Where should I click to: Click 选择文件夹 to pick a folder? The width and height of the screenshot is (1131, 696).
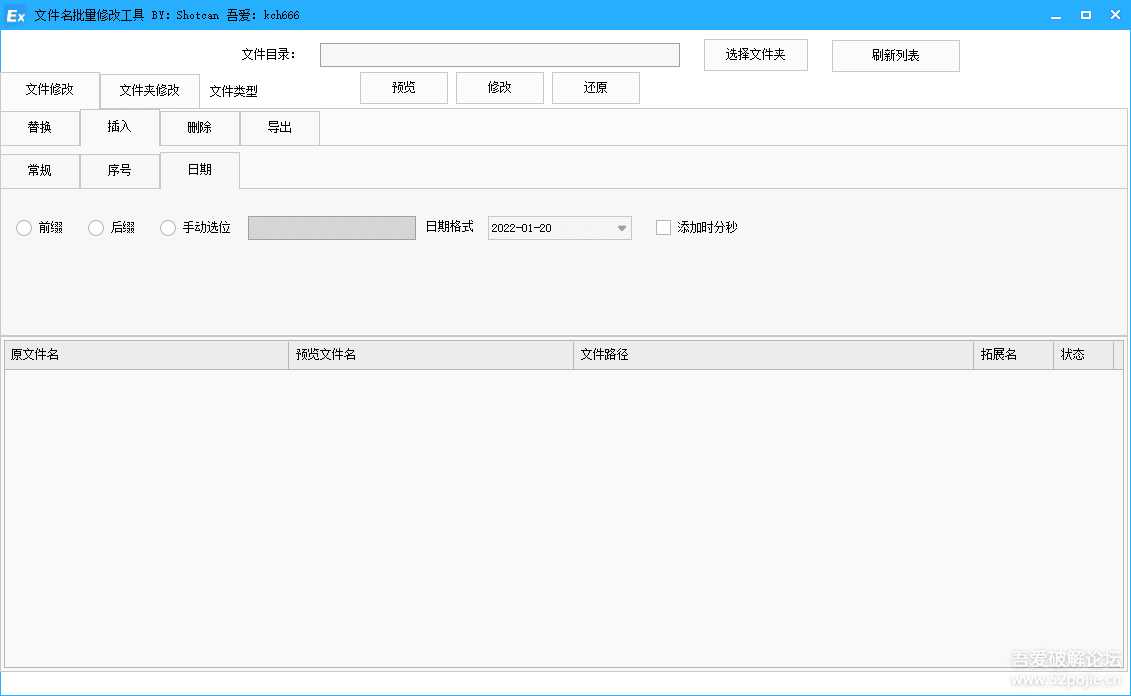(755, 55)
